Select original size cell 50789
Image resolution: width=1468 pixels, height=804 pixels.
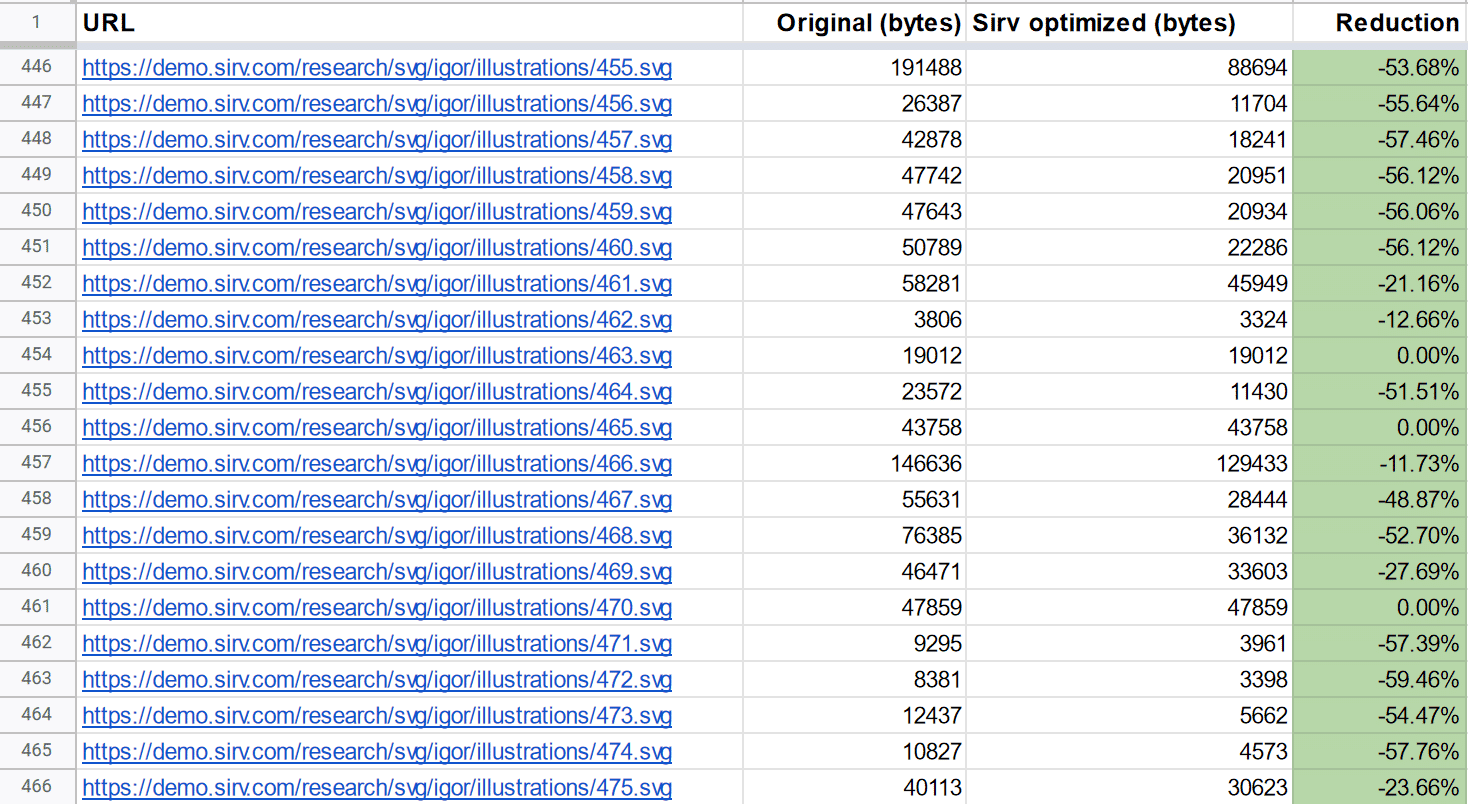[854, 248]
